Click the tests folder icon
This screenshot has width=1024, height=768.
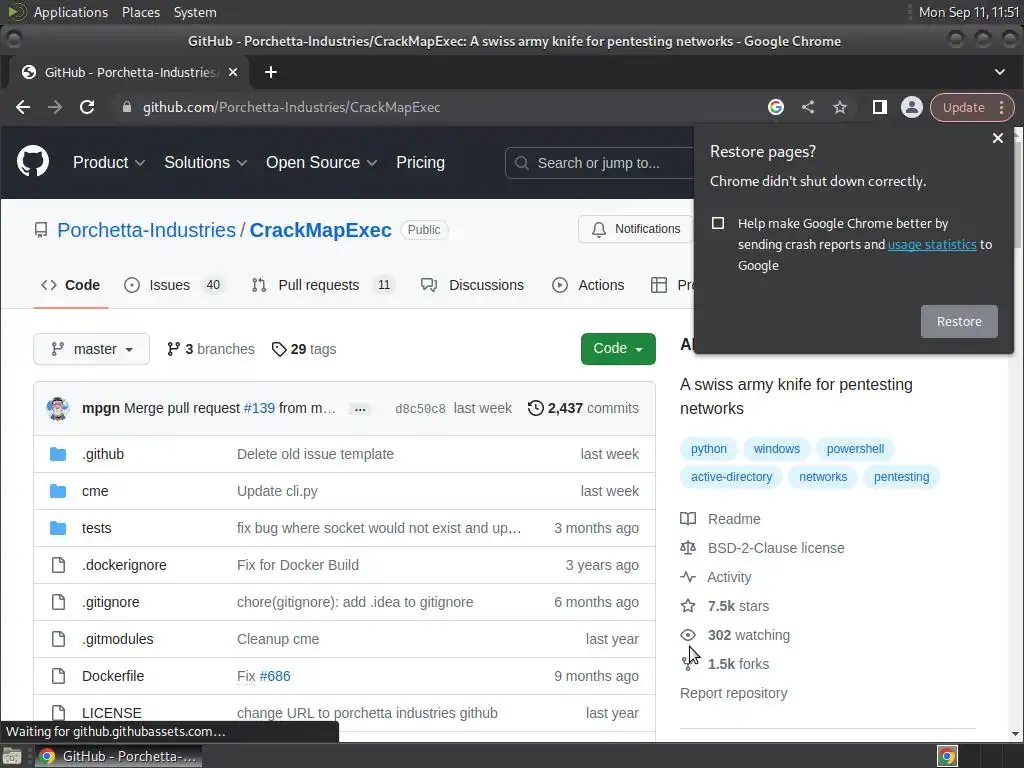tap(58, 528)
